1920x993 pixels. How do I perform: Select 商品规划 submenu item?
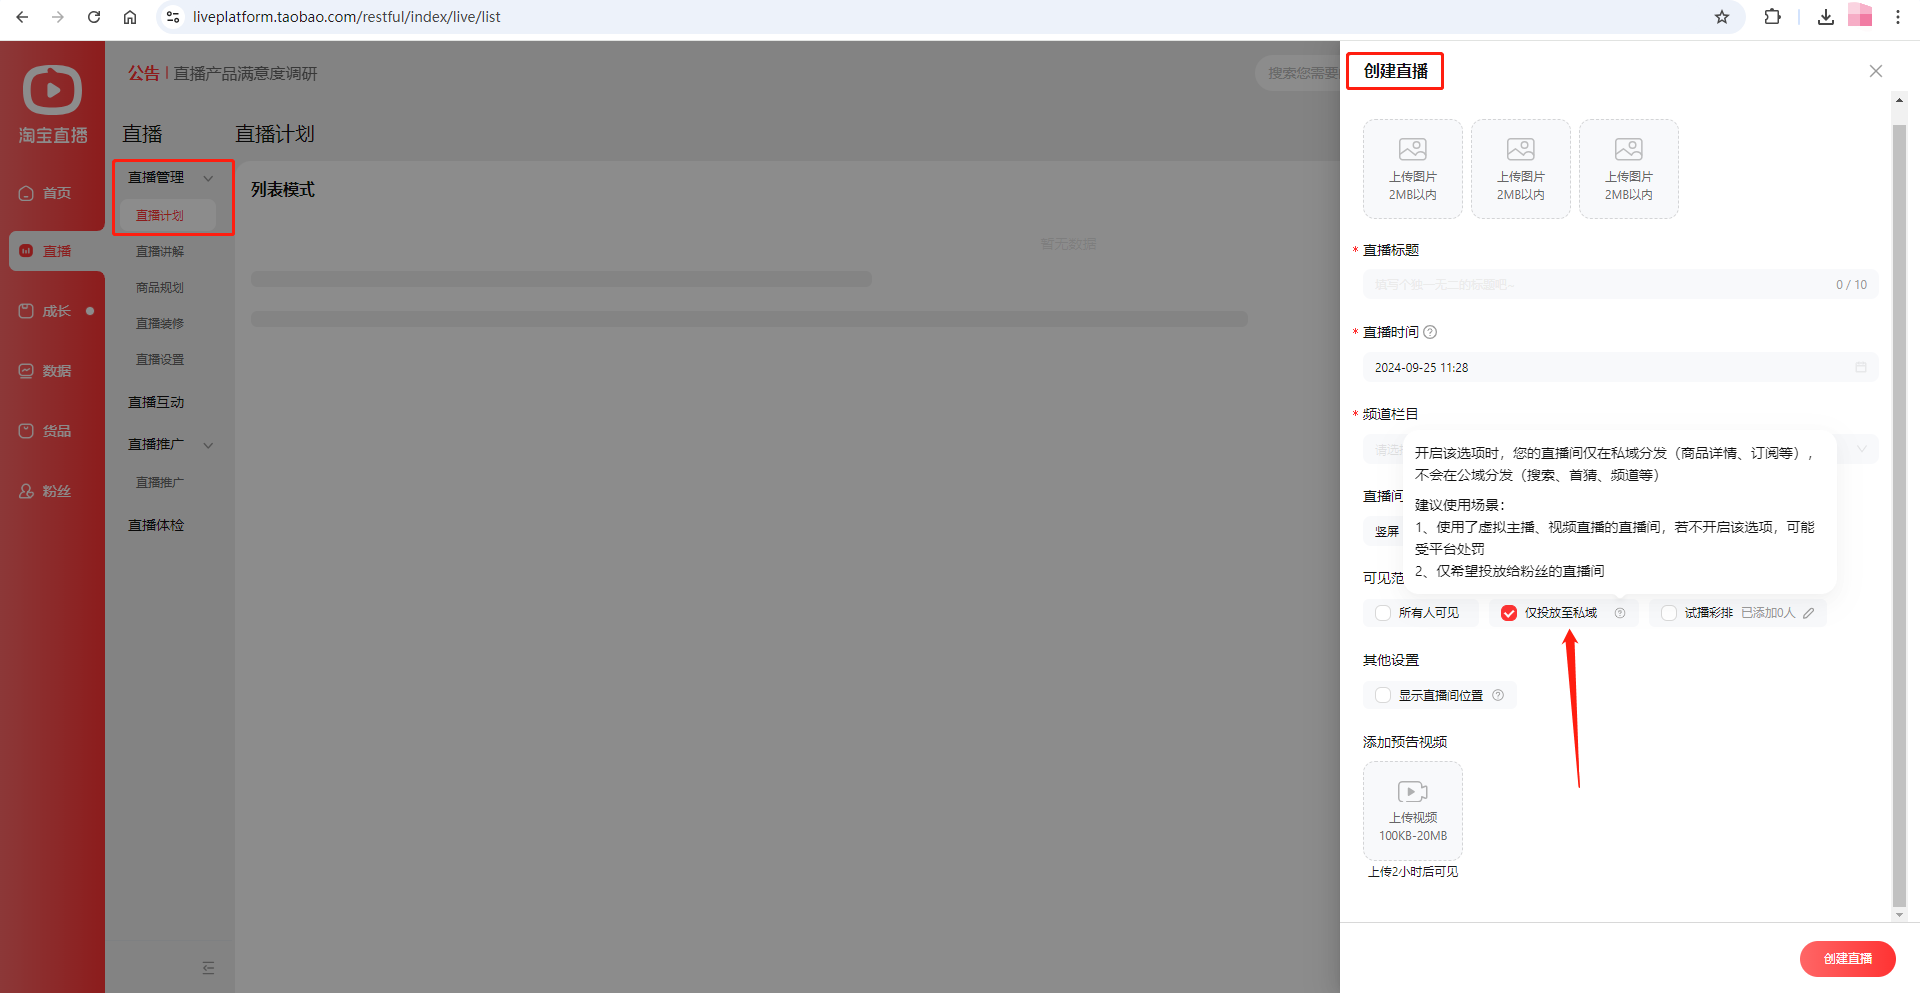[x=160, y=287]
